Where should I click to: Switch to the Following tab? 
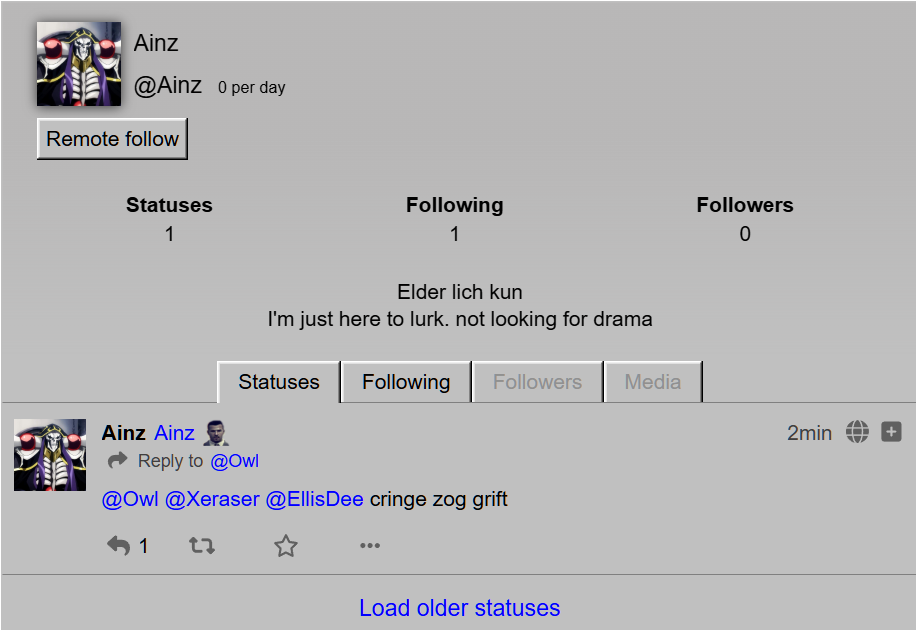(x=406, y=382)
